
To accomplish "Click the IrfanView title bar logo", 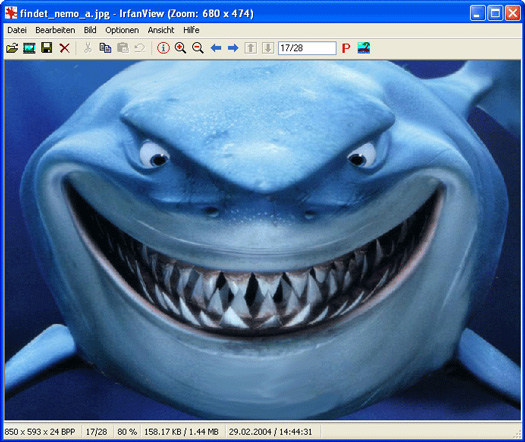I will point(11,13).
